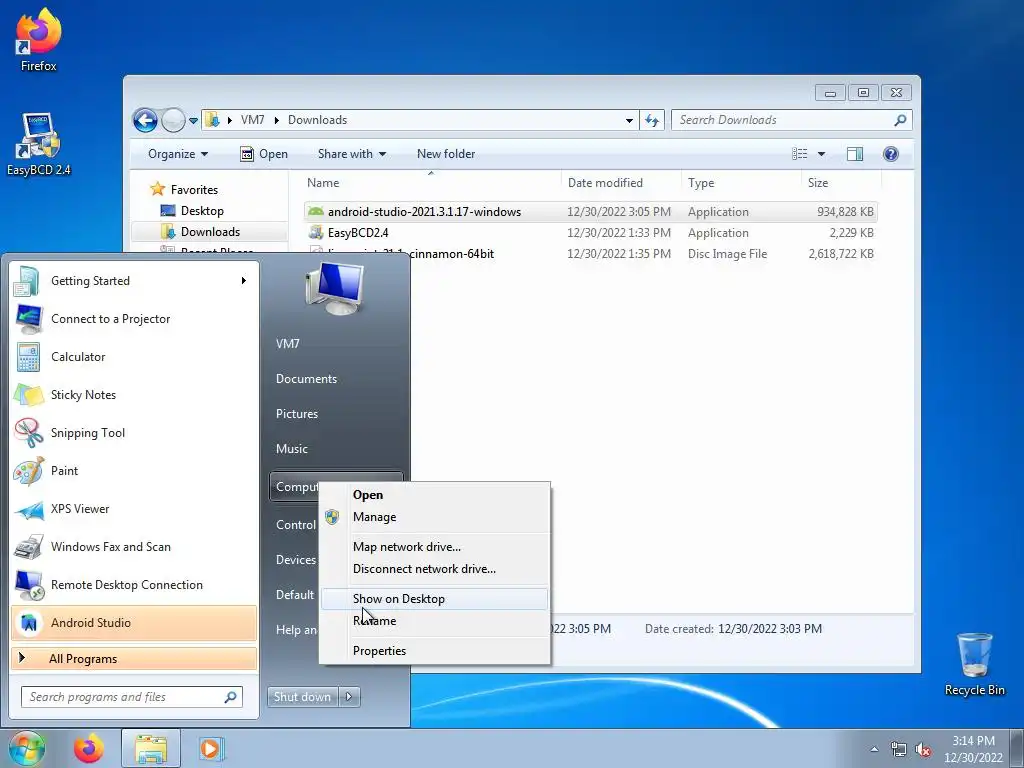Click the muted volume tray icon
Image resolution: width=1024 pixels, height=768 pixels.
[923, 749]
